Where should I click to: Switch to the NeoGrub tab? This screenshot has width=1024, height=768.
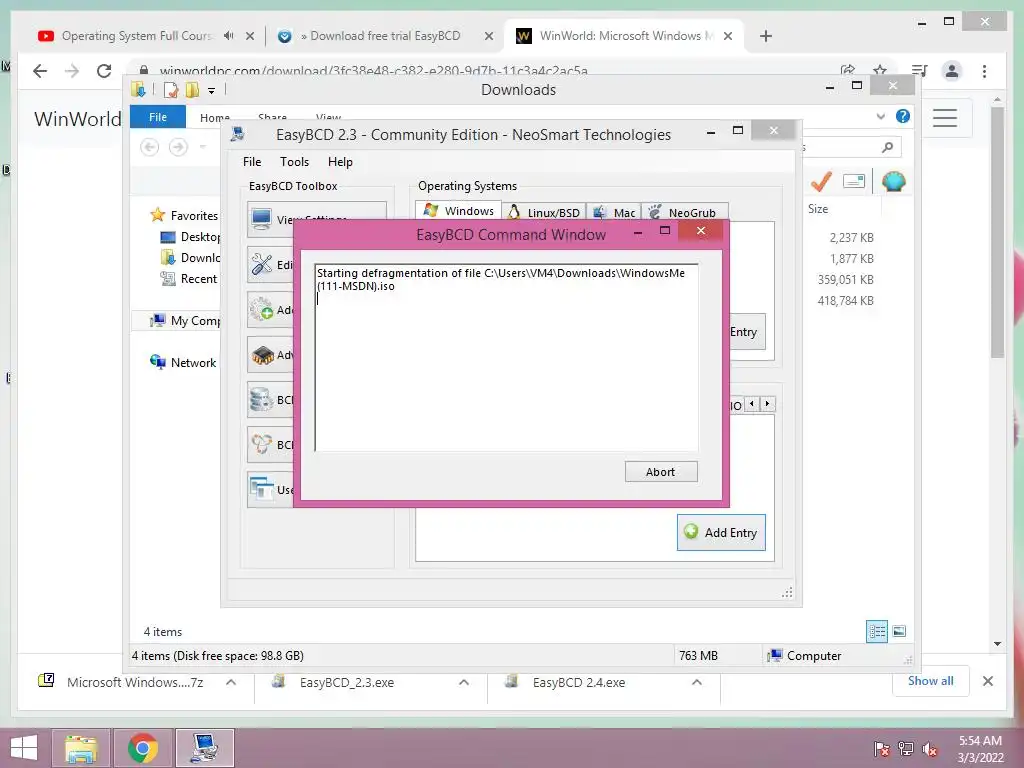coord(684,212)
